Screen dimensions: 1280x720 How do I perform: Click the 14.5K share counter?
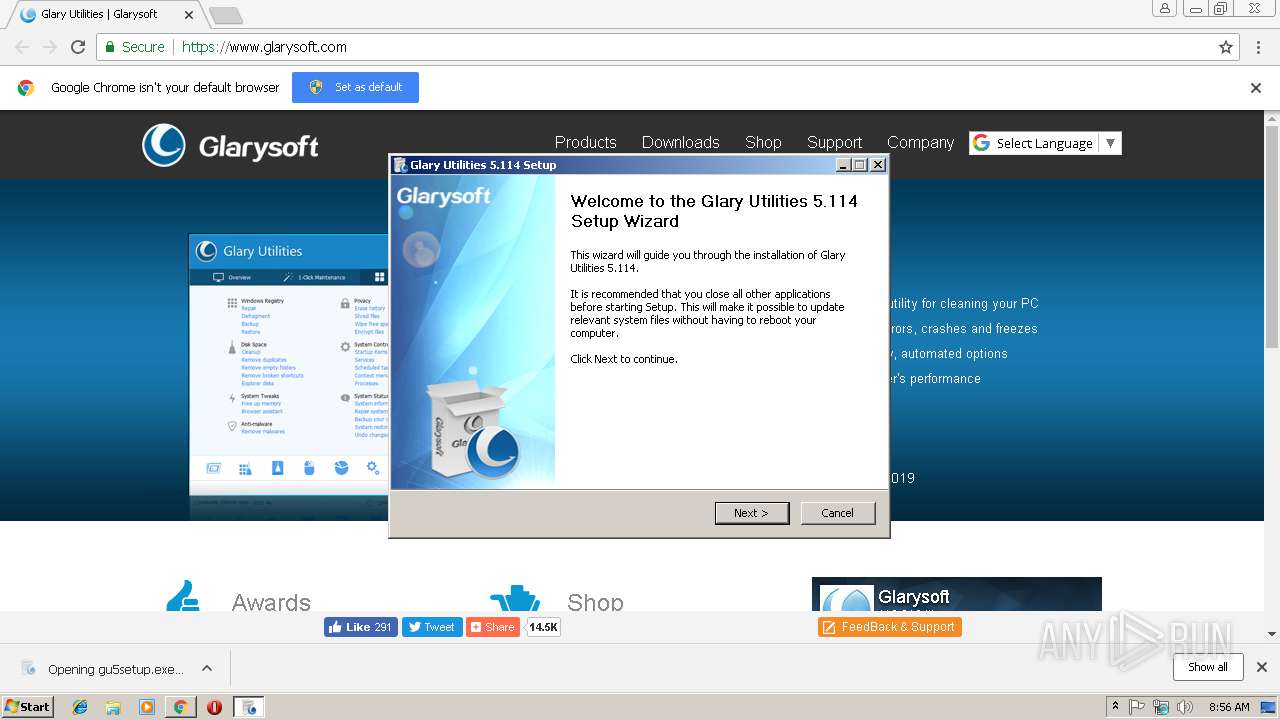click(544, 627)
